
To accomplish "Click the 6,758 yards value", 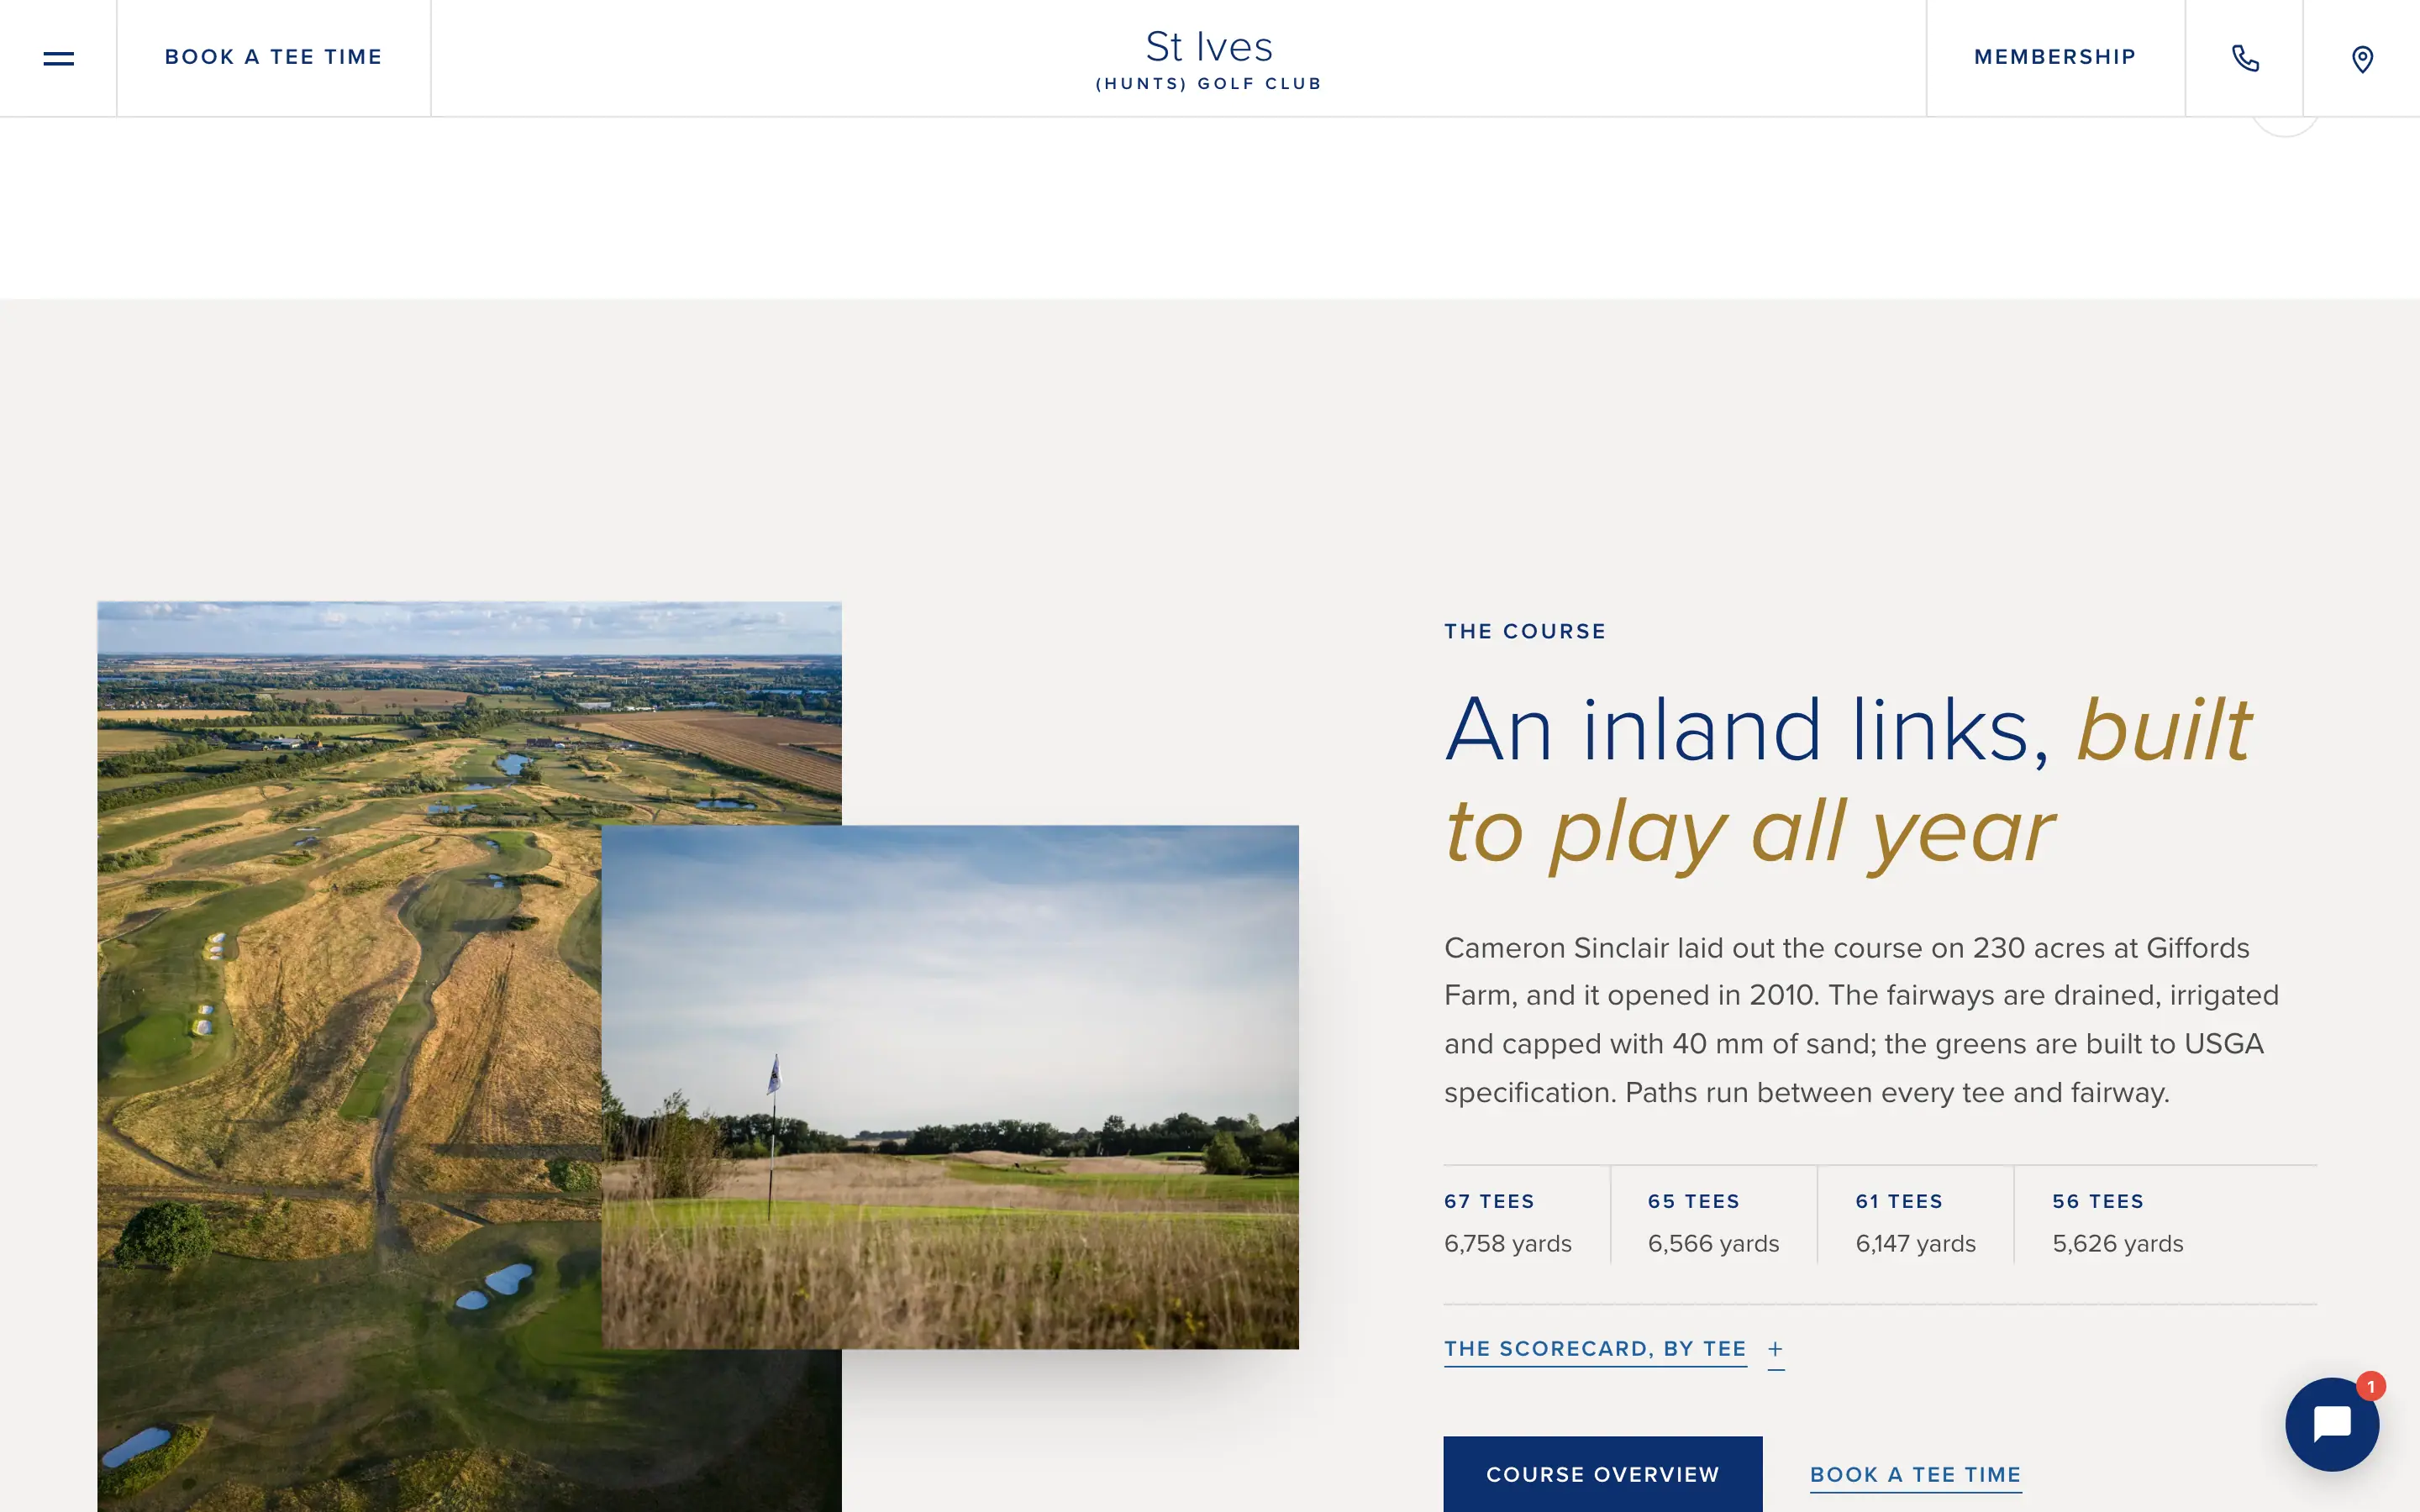I will 1508,1244.
